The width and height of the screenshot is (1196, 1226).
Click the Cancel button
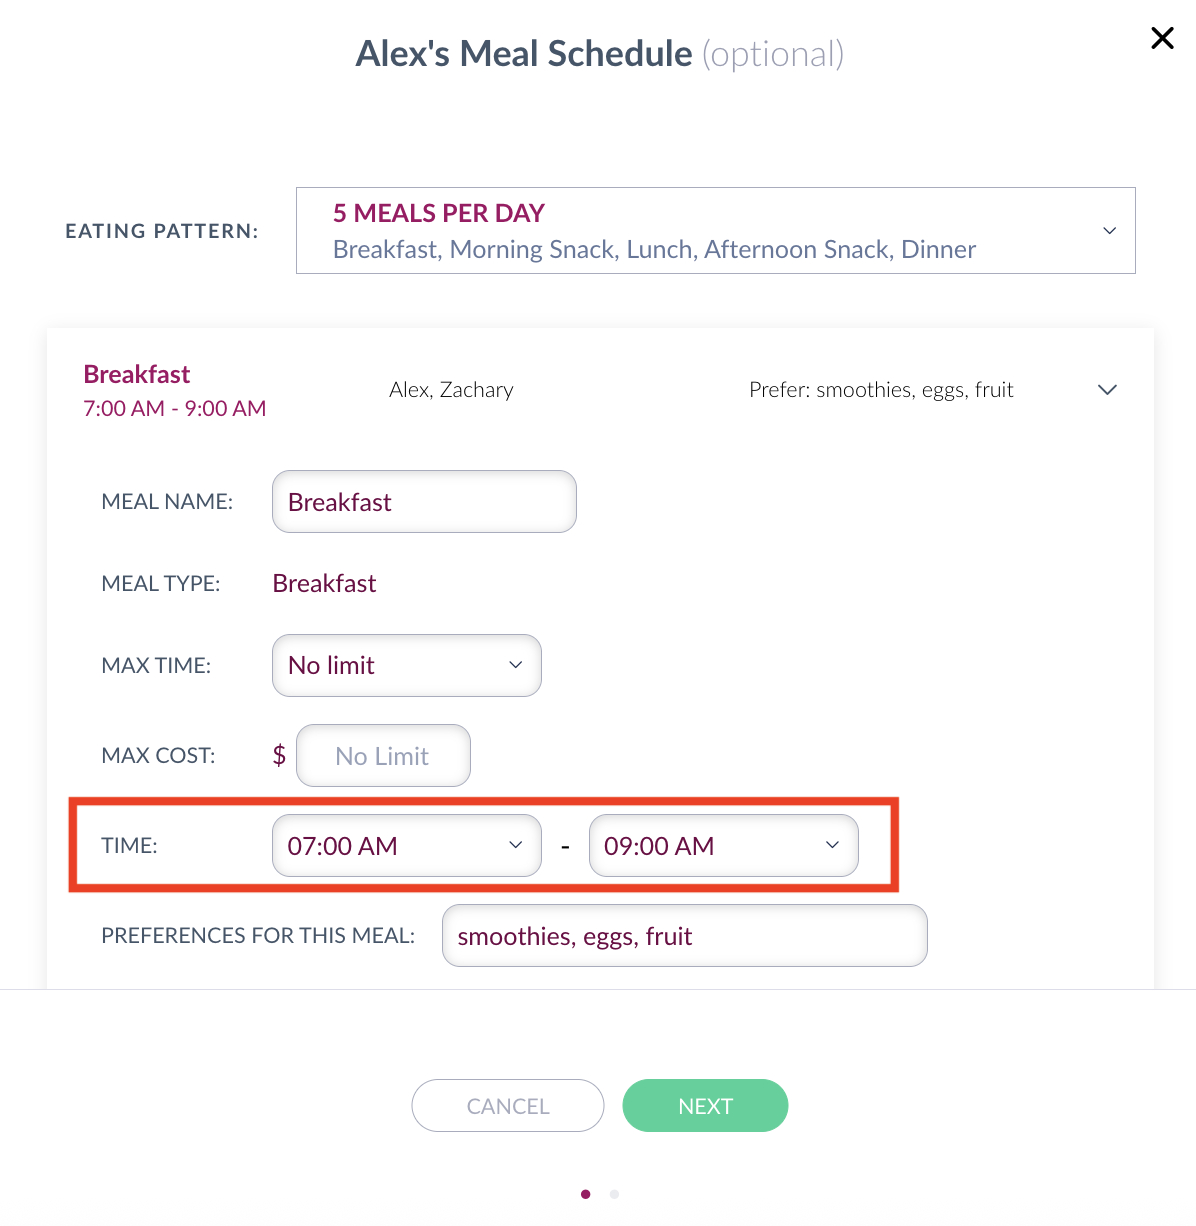point(508,1105)
